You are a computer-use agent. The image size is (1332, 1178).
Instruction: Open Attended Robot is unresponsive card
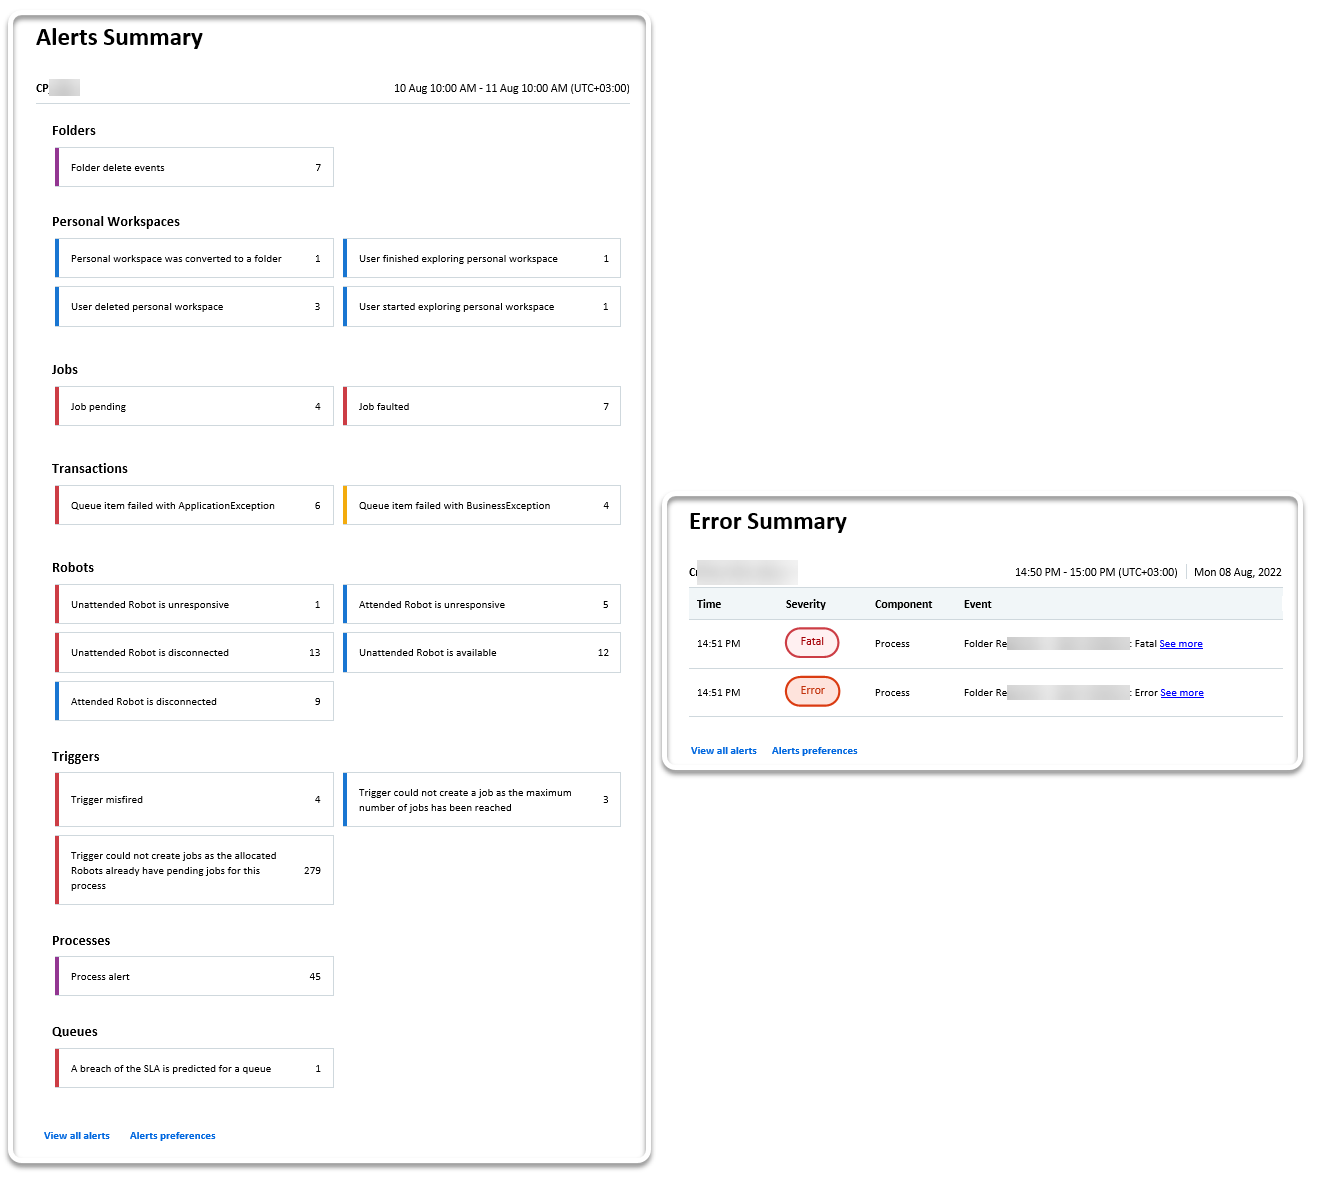(x=482, y=604)
